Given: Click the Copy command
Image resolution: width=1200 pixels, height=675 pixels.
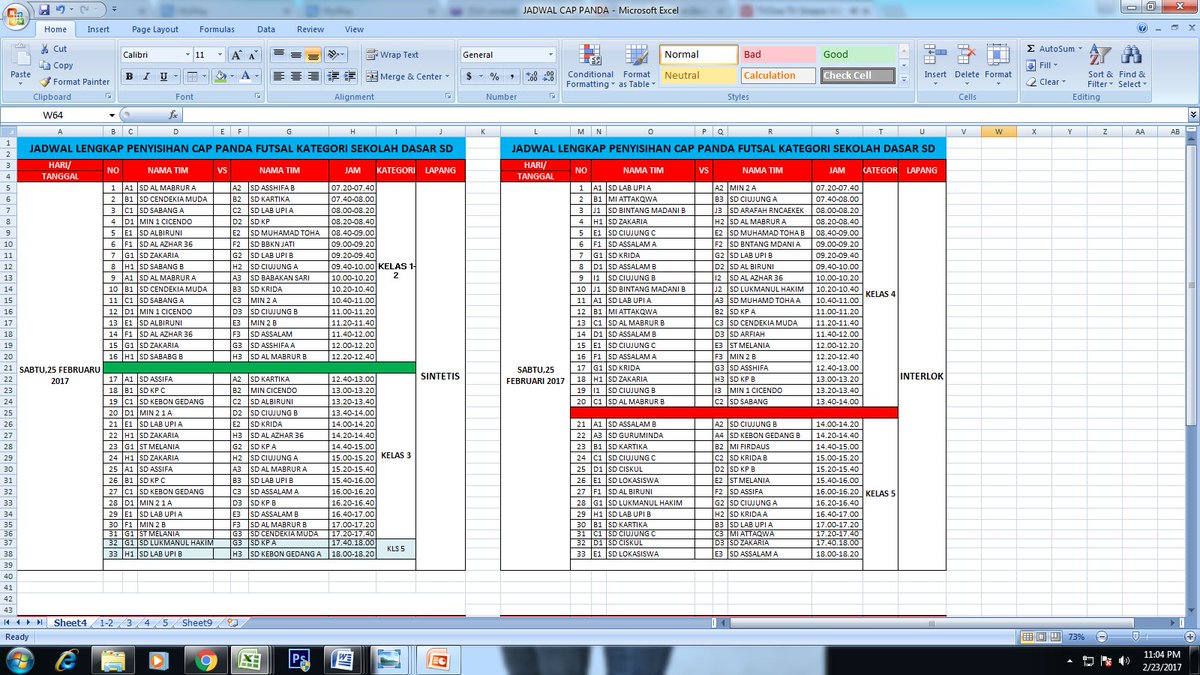Looking at the screenshot, I should pyautogui.click(x=55, y=65).
